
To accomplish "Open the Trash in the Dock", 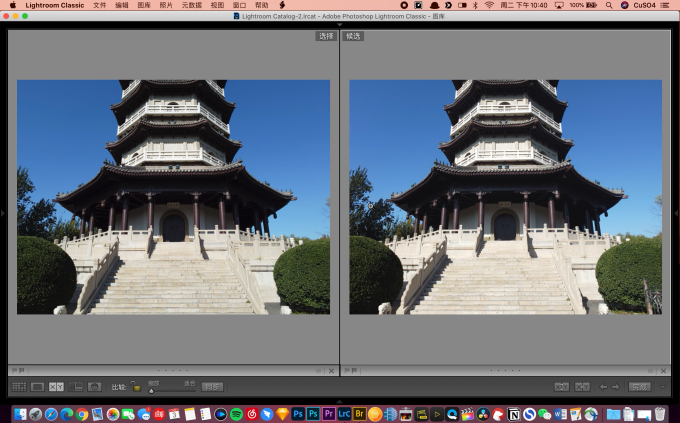I will [660, 414].
